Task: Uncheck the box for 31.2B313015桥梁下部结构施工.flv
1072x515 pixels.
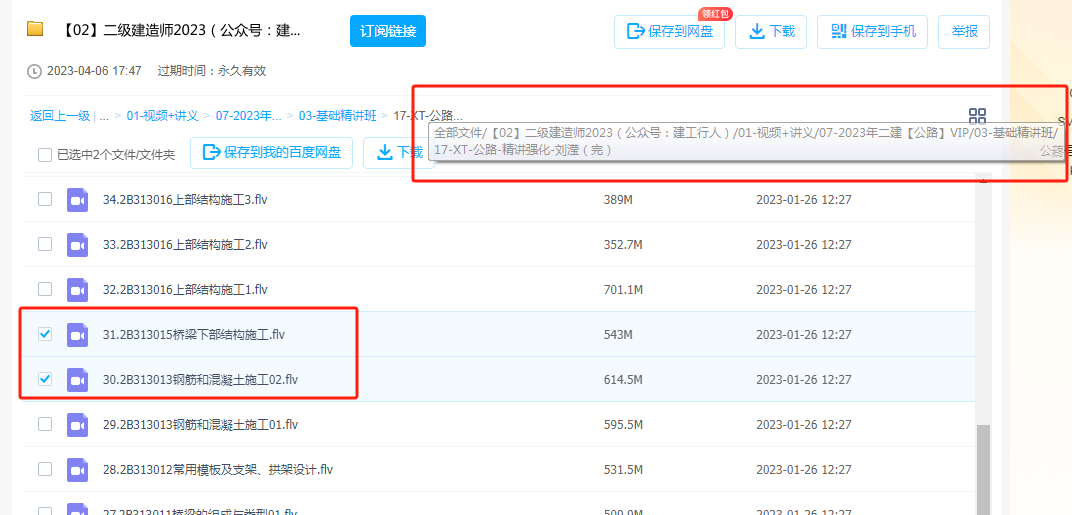Action: coord(45,334)
